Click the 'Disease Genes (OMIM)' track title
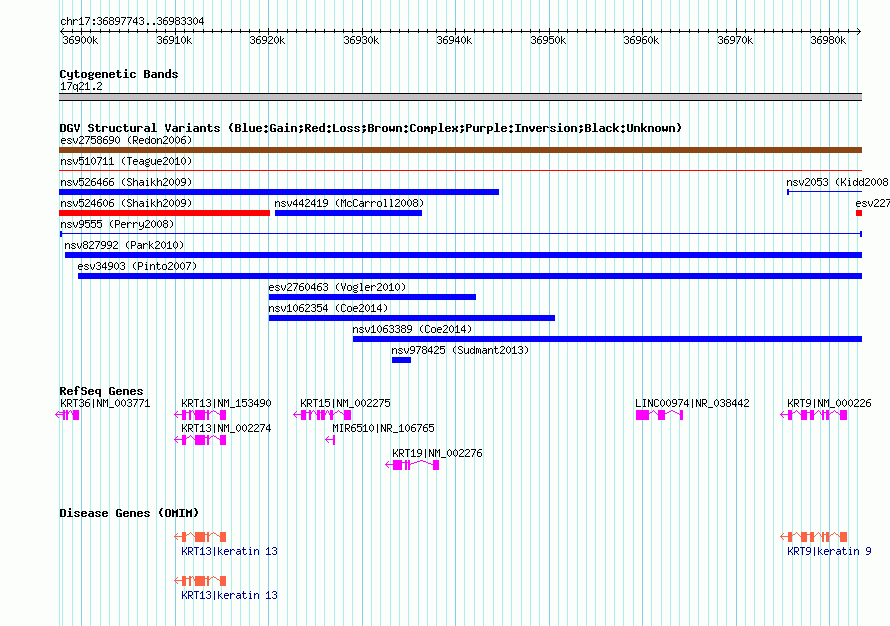Image resolution: width=890 pixels, height=626 pixels. tap(129, 513)
